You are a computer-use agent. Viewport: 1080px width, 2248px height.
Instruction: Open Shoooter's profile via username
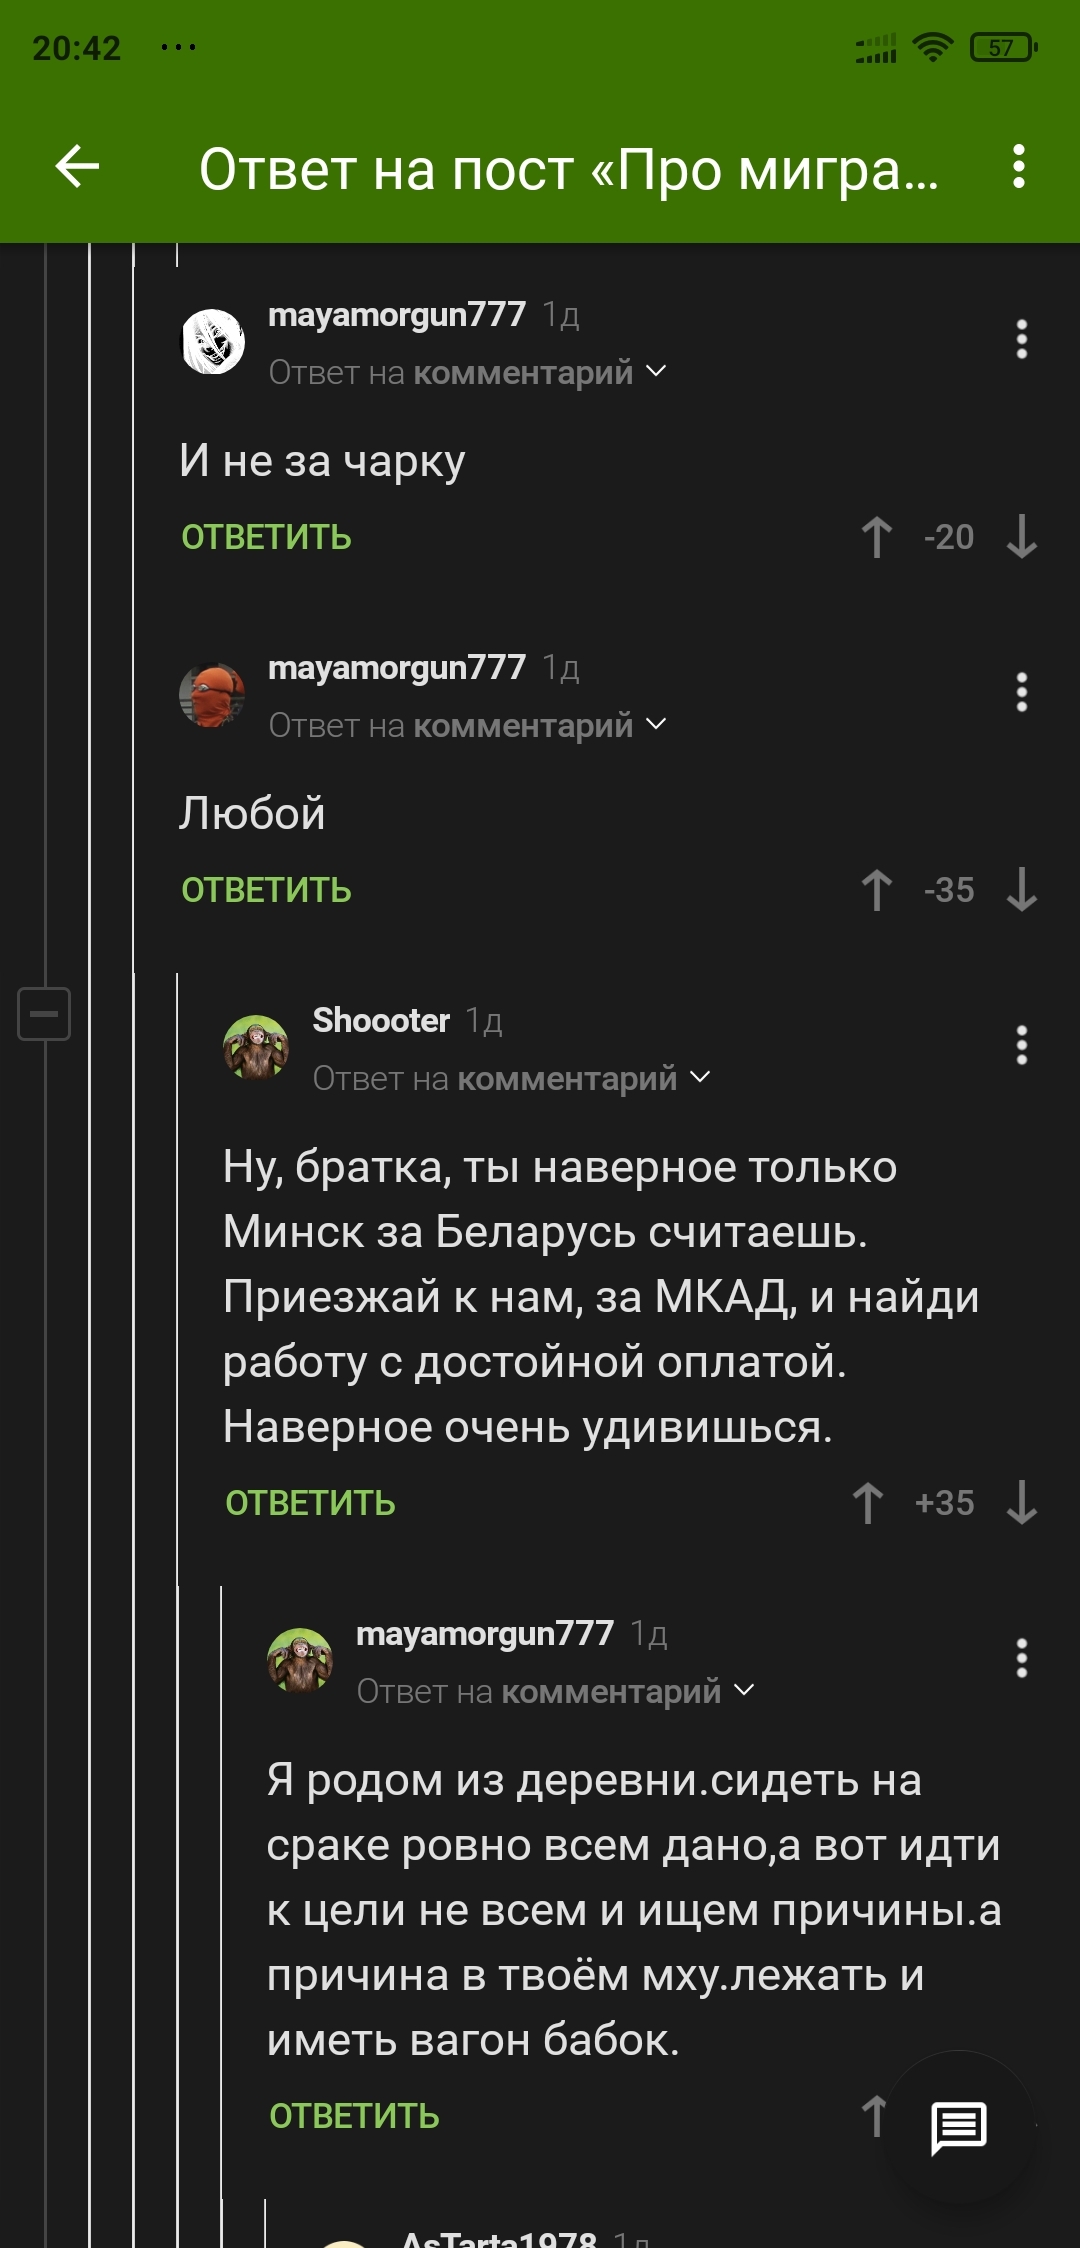[x=381, y=1020]
